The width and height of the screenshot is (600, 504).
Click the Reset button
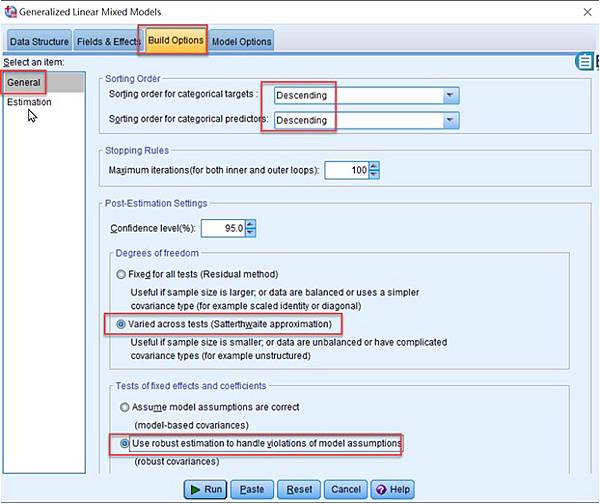click(x=299, y=489)
